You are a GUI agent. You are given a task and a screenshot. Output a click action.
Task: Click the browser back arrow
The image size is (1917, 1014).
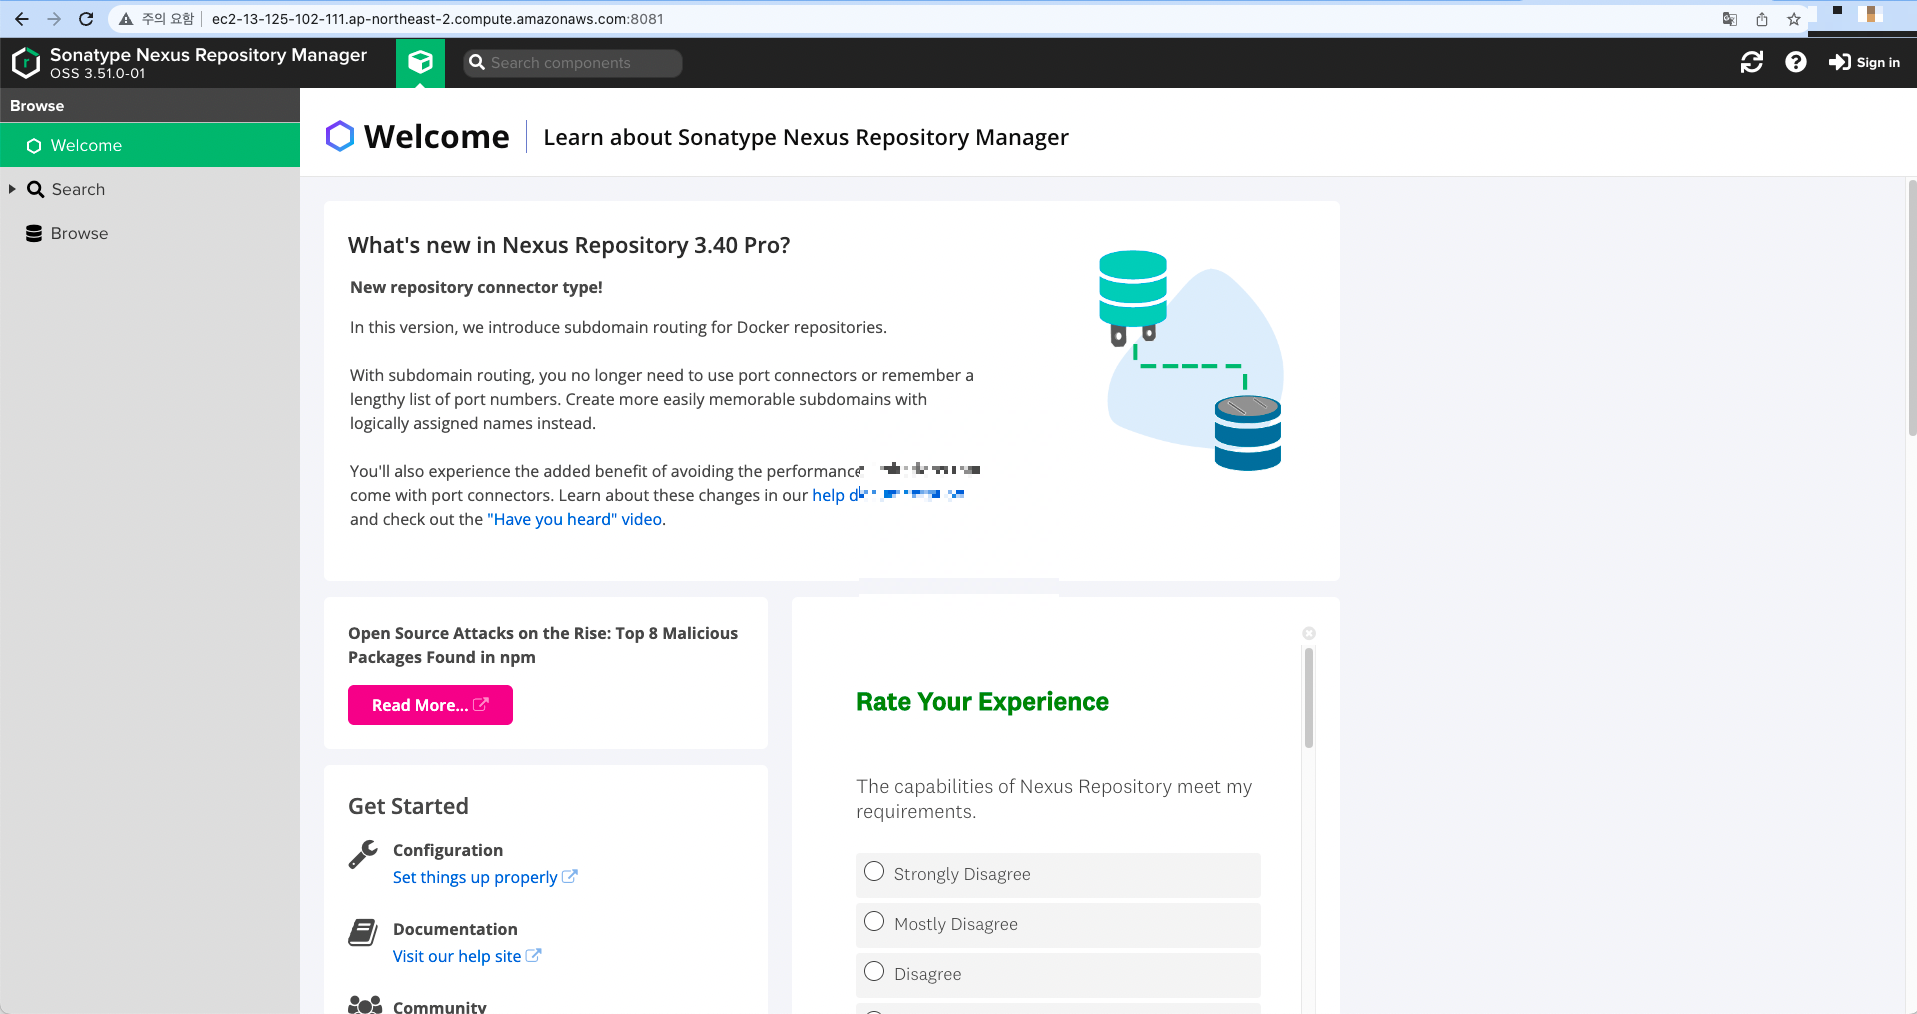(x=22, y=19)
